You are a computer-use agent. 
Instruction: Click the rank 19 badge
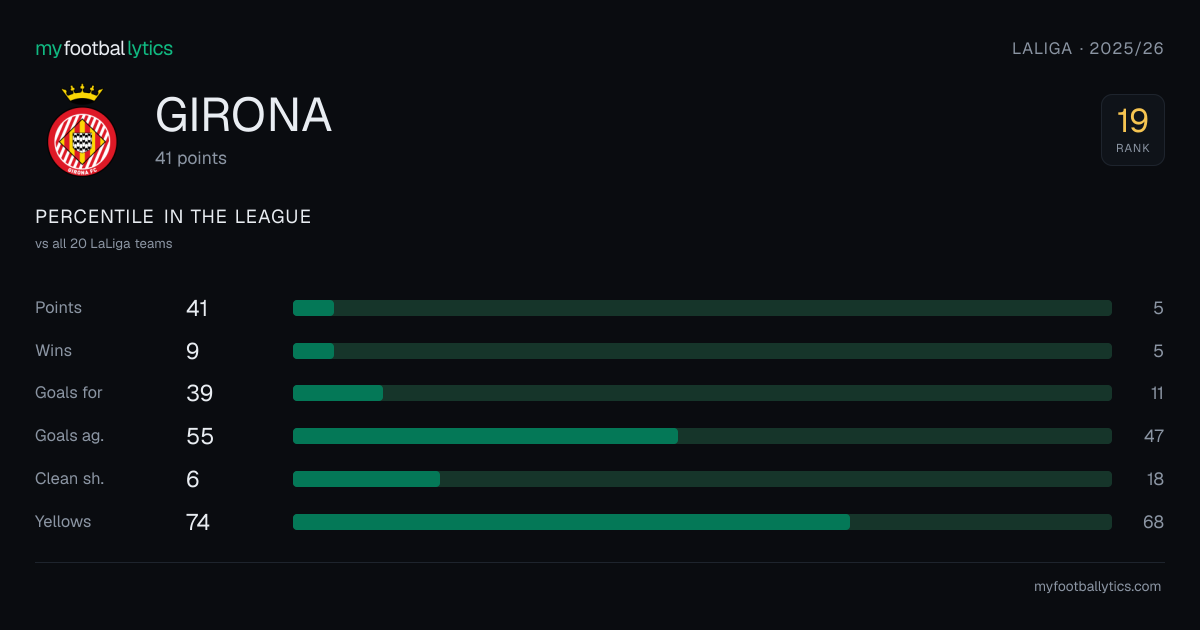click(x=1133, y=130)
